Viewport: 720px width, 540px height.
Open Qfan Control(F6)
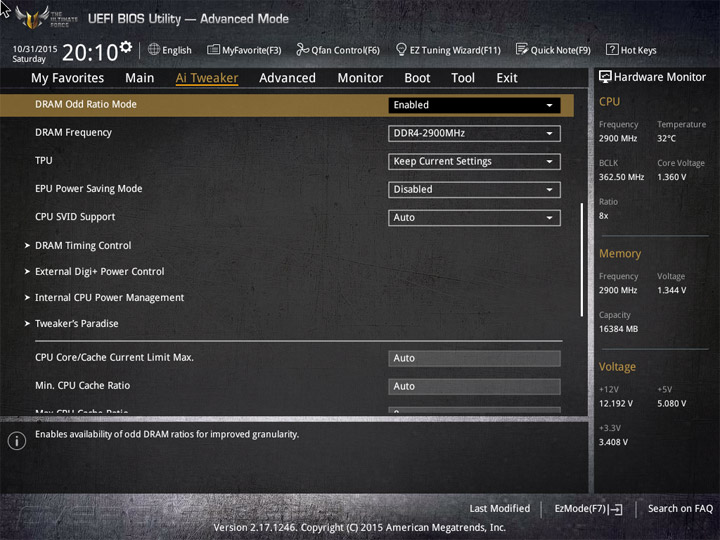tap(338, 50)
